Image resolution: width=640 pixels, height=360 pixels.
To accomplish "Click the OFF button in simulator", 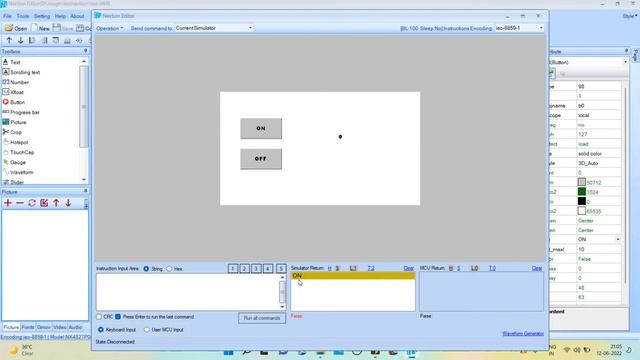I will (x=261, y=159).
